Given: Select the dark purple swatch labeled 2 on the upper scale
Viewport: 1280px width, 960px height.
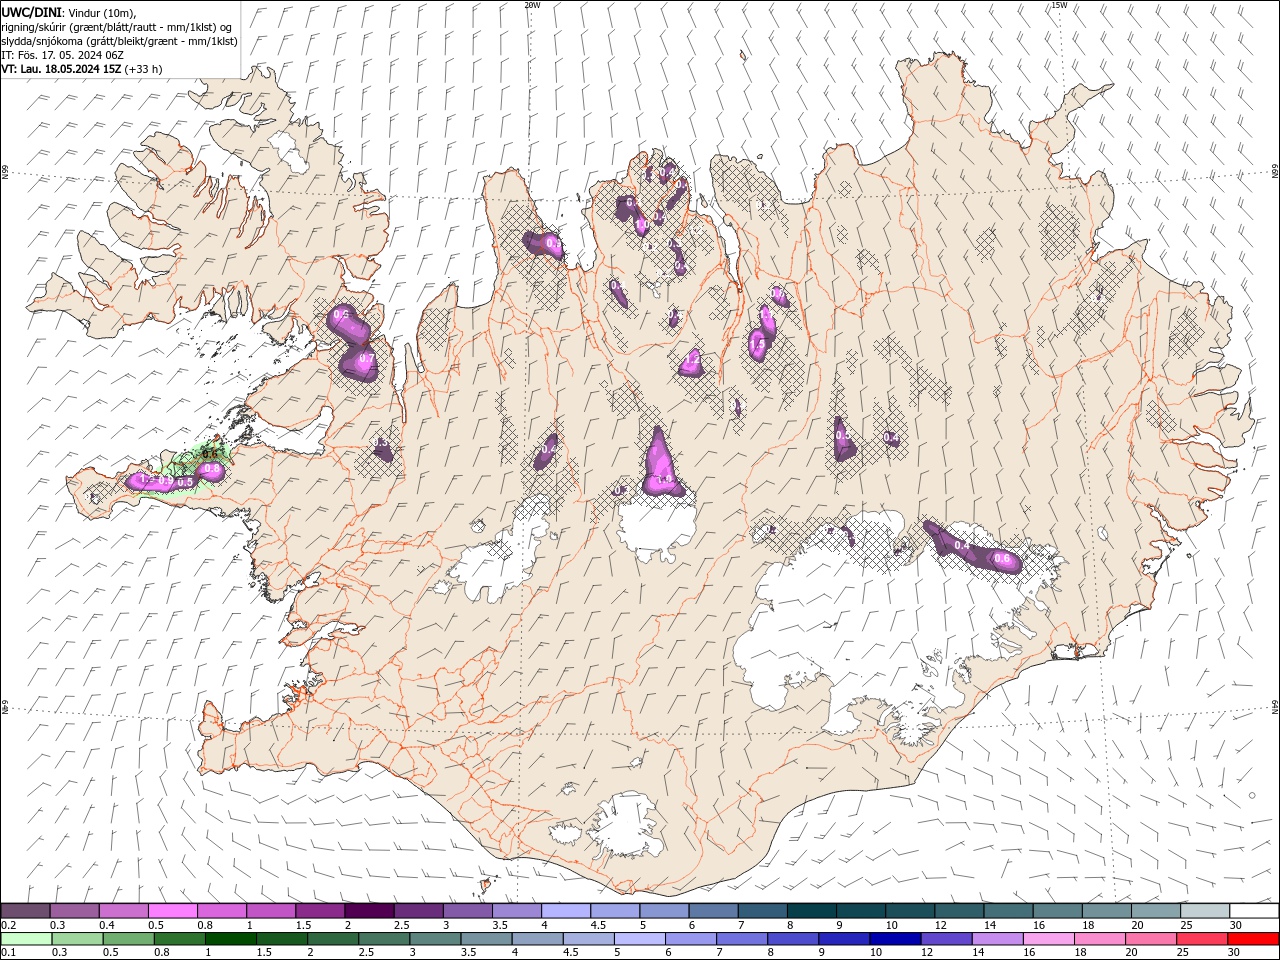Looking at the screenshot, I should tap(368, 911).
